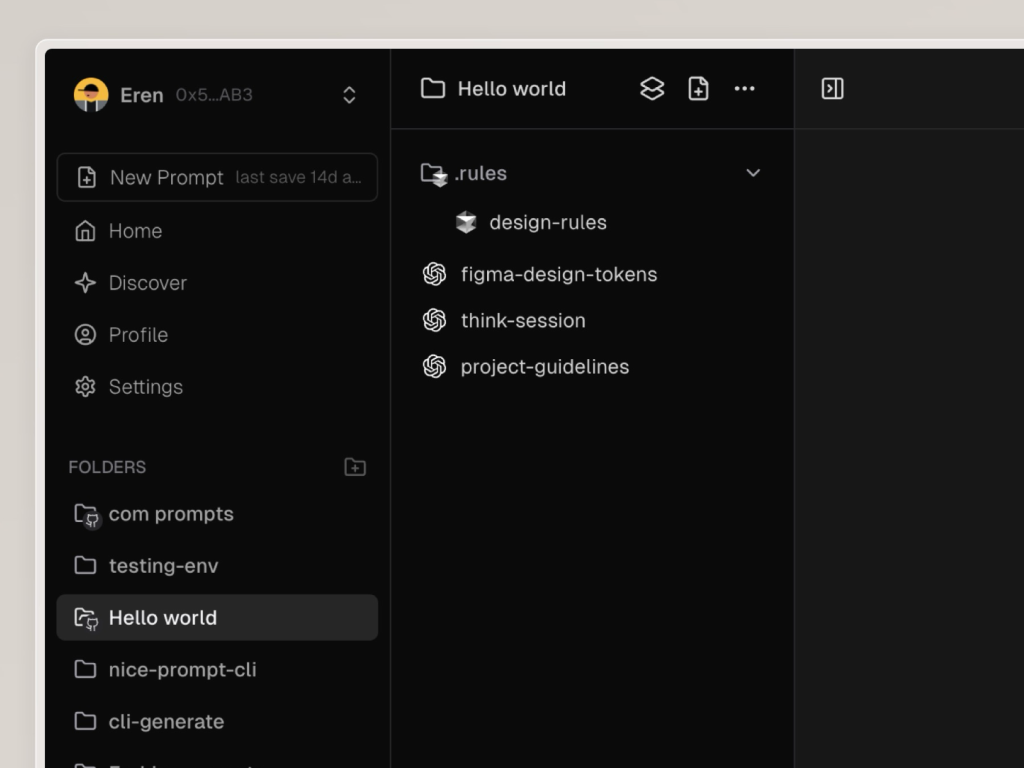1024x768 pixels.
Task: Open the account switcher chevron next to Eren
Action: click(349, 94)
